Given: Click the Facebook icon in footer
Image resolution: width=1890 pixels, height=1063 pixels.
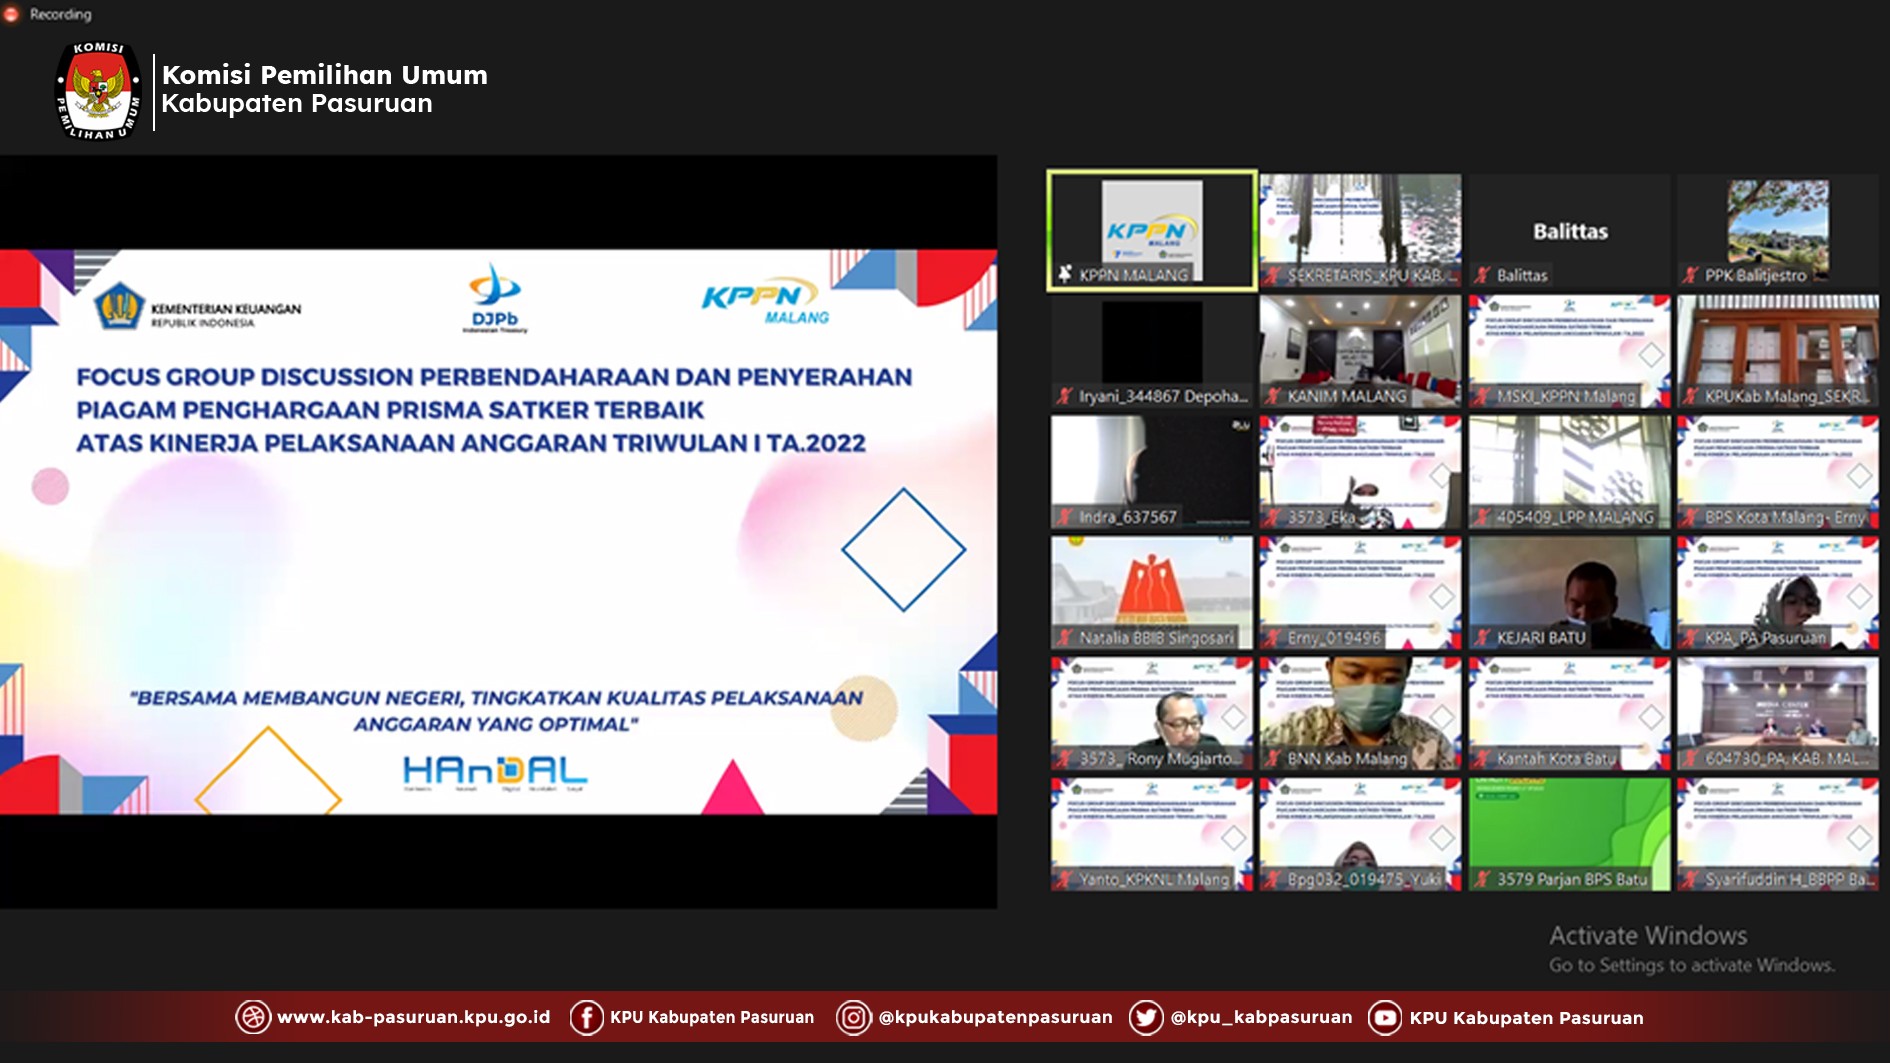Looking at the screenshot, I should (586, 1017).
